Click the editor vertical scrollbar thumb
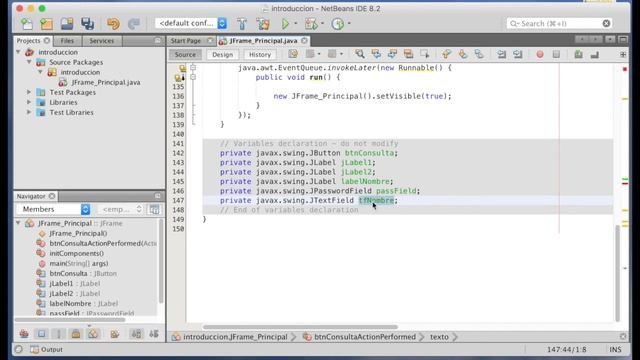 (618, 273)
